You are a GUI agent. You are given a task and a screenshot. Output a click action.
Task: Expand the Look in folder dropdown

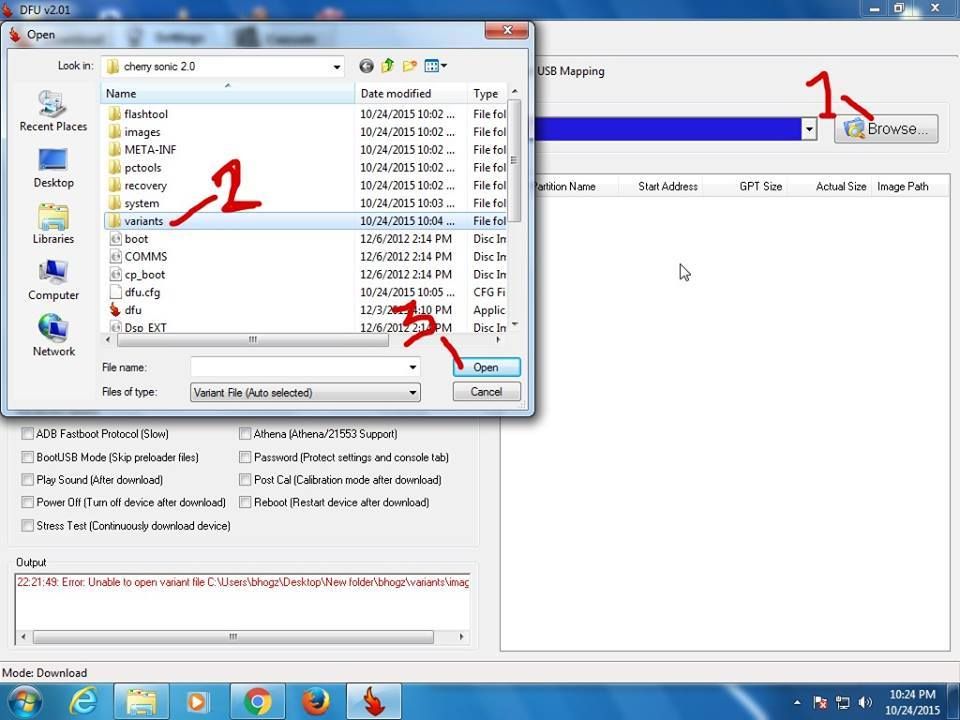coord(337,67)
